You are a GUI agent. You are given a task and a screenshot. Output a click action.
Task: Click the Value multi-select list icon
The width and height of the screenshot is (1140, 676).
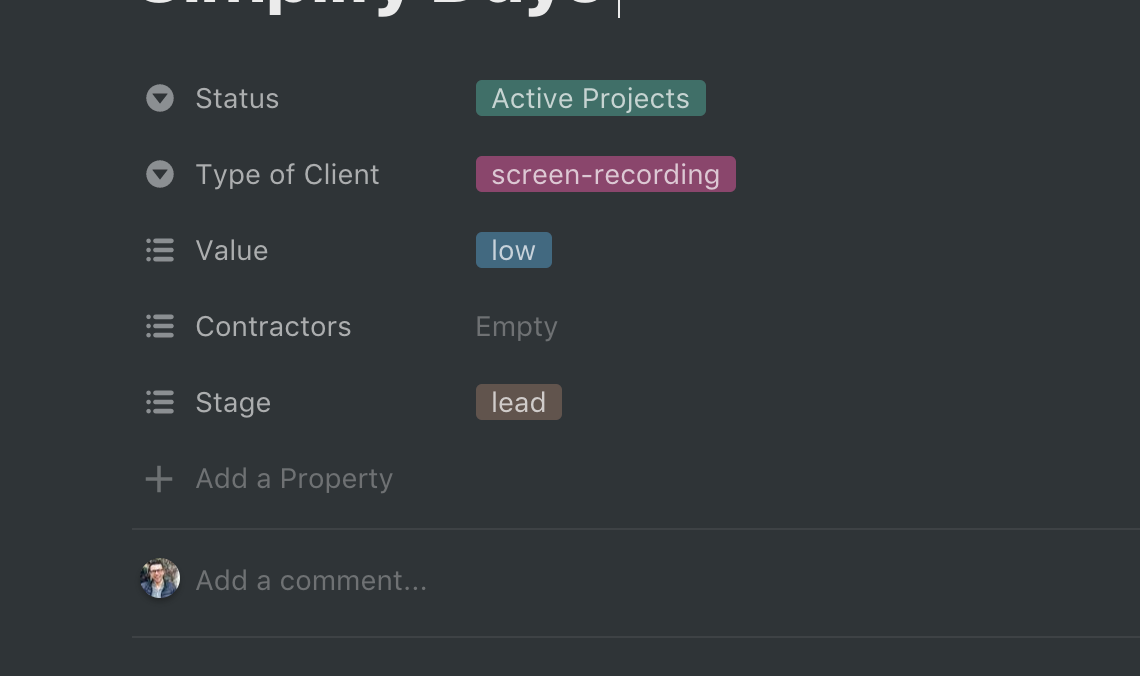click(160, 250)
